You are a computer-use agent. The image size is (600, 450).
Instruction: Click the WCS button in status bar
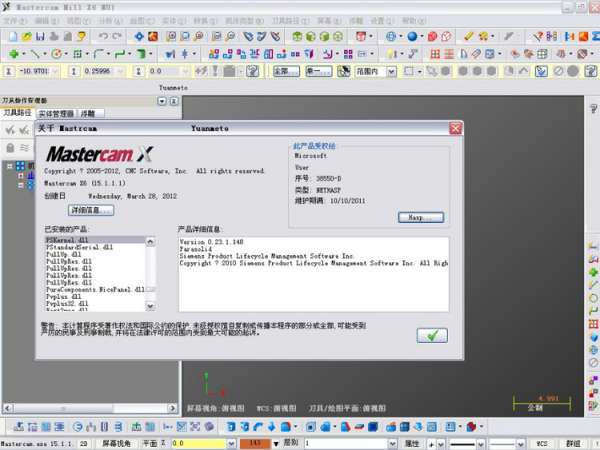click(x=541, y=443)
